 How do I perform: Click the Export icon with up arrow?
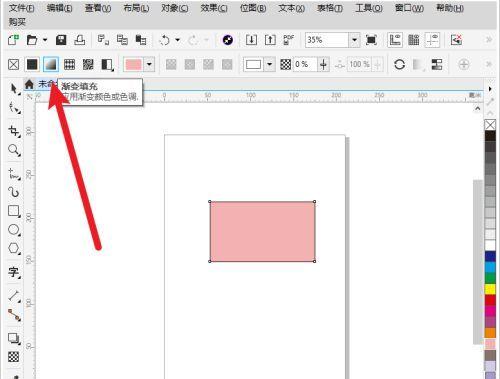(270, 40)
